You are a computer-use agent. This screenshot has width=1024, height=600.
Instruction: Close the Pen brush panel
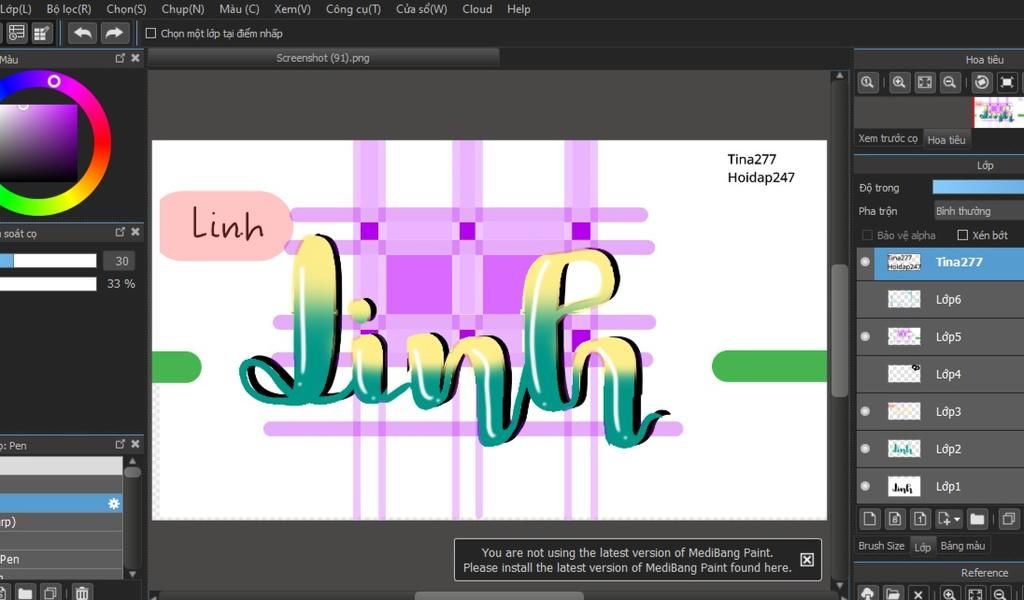point(135,444)
